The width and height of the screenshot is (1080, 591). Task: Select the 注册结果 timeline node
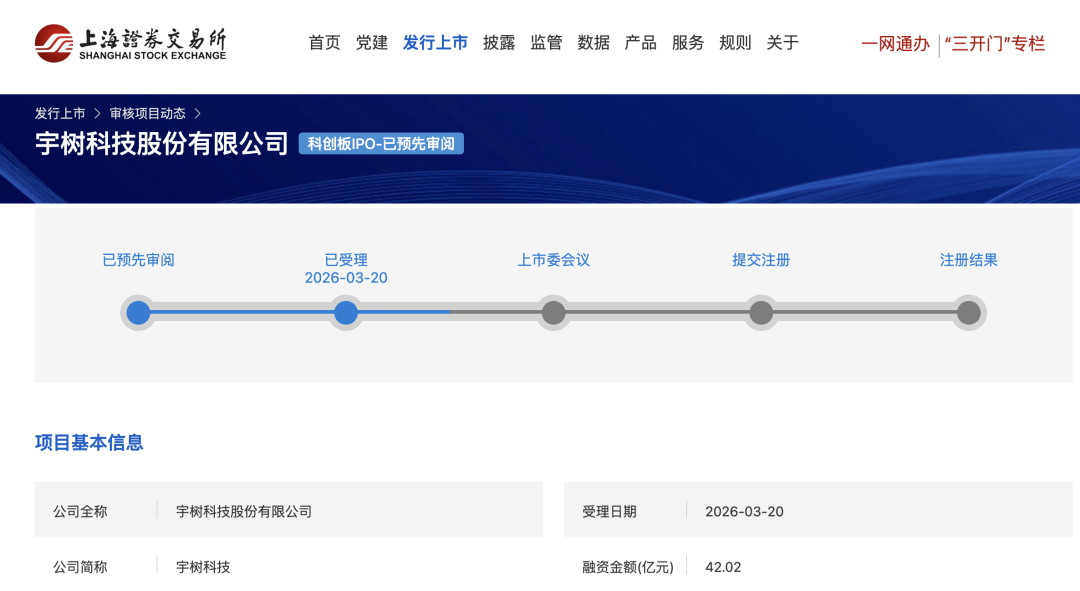968,313
